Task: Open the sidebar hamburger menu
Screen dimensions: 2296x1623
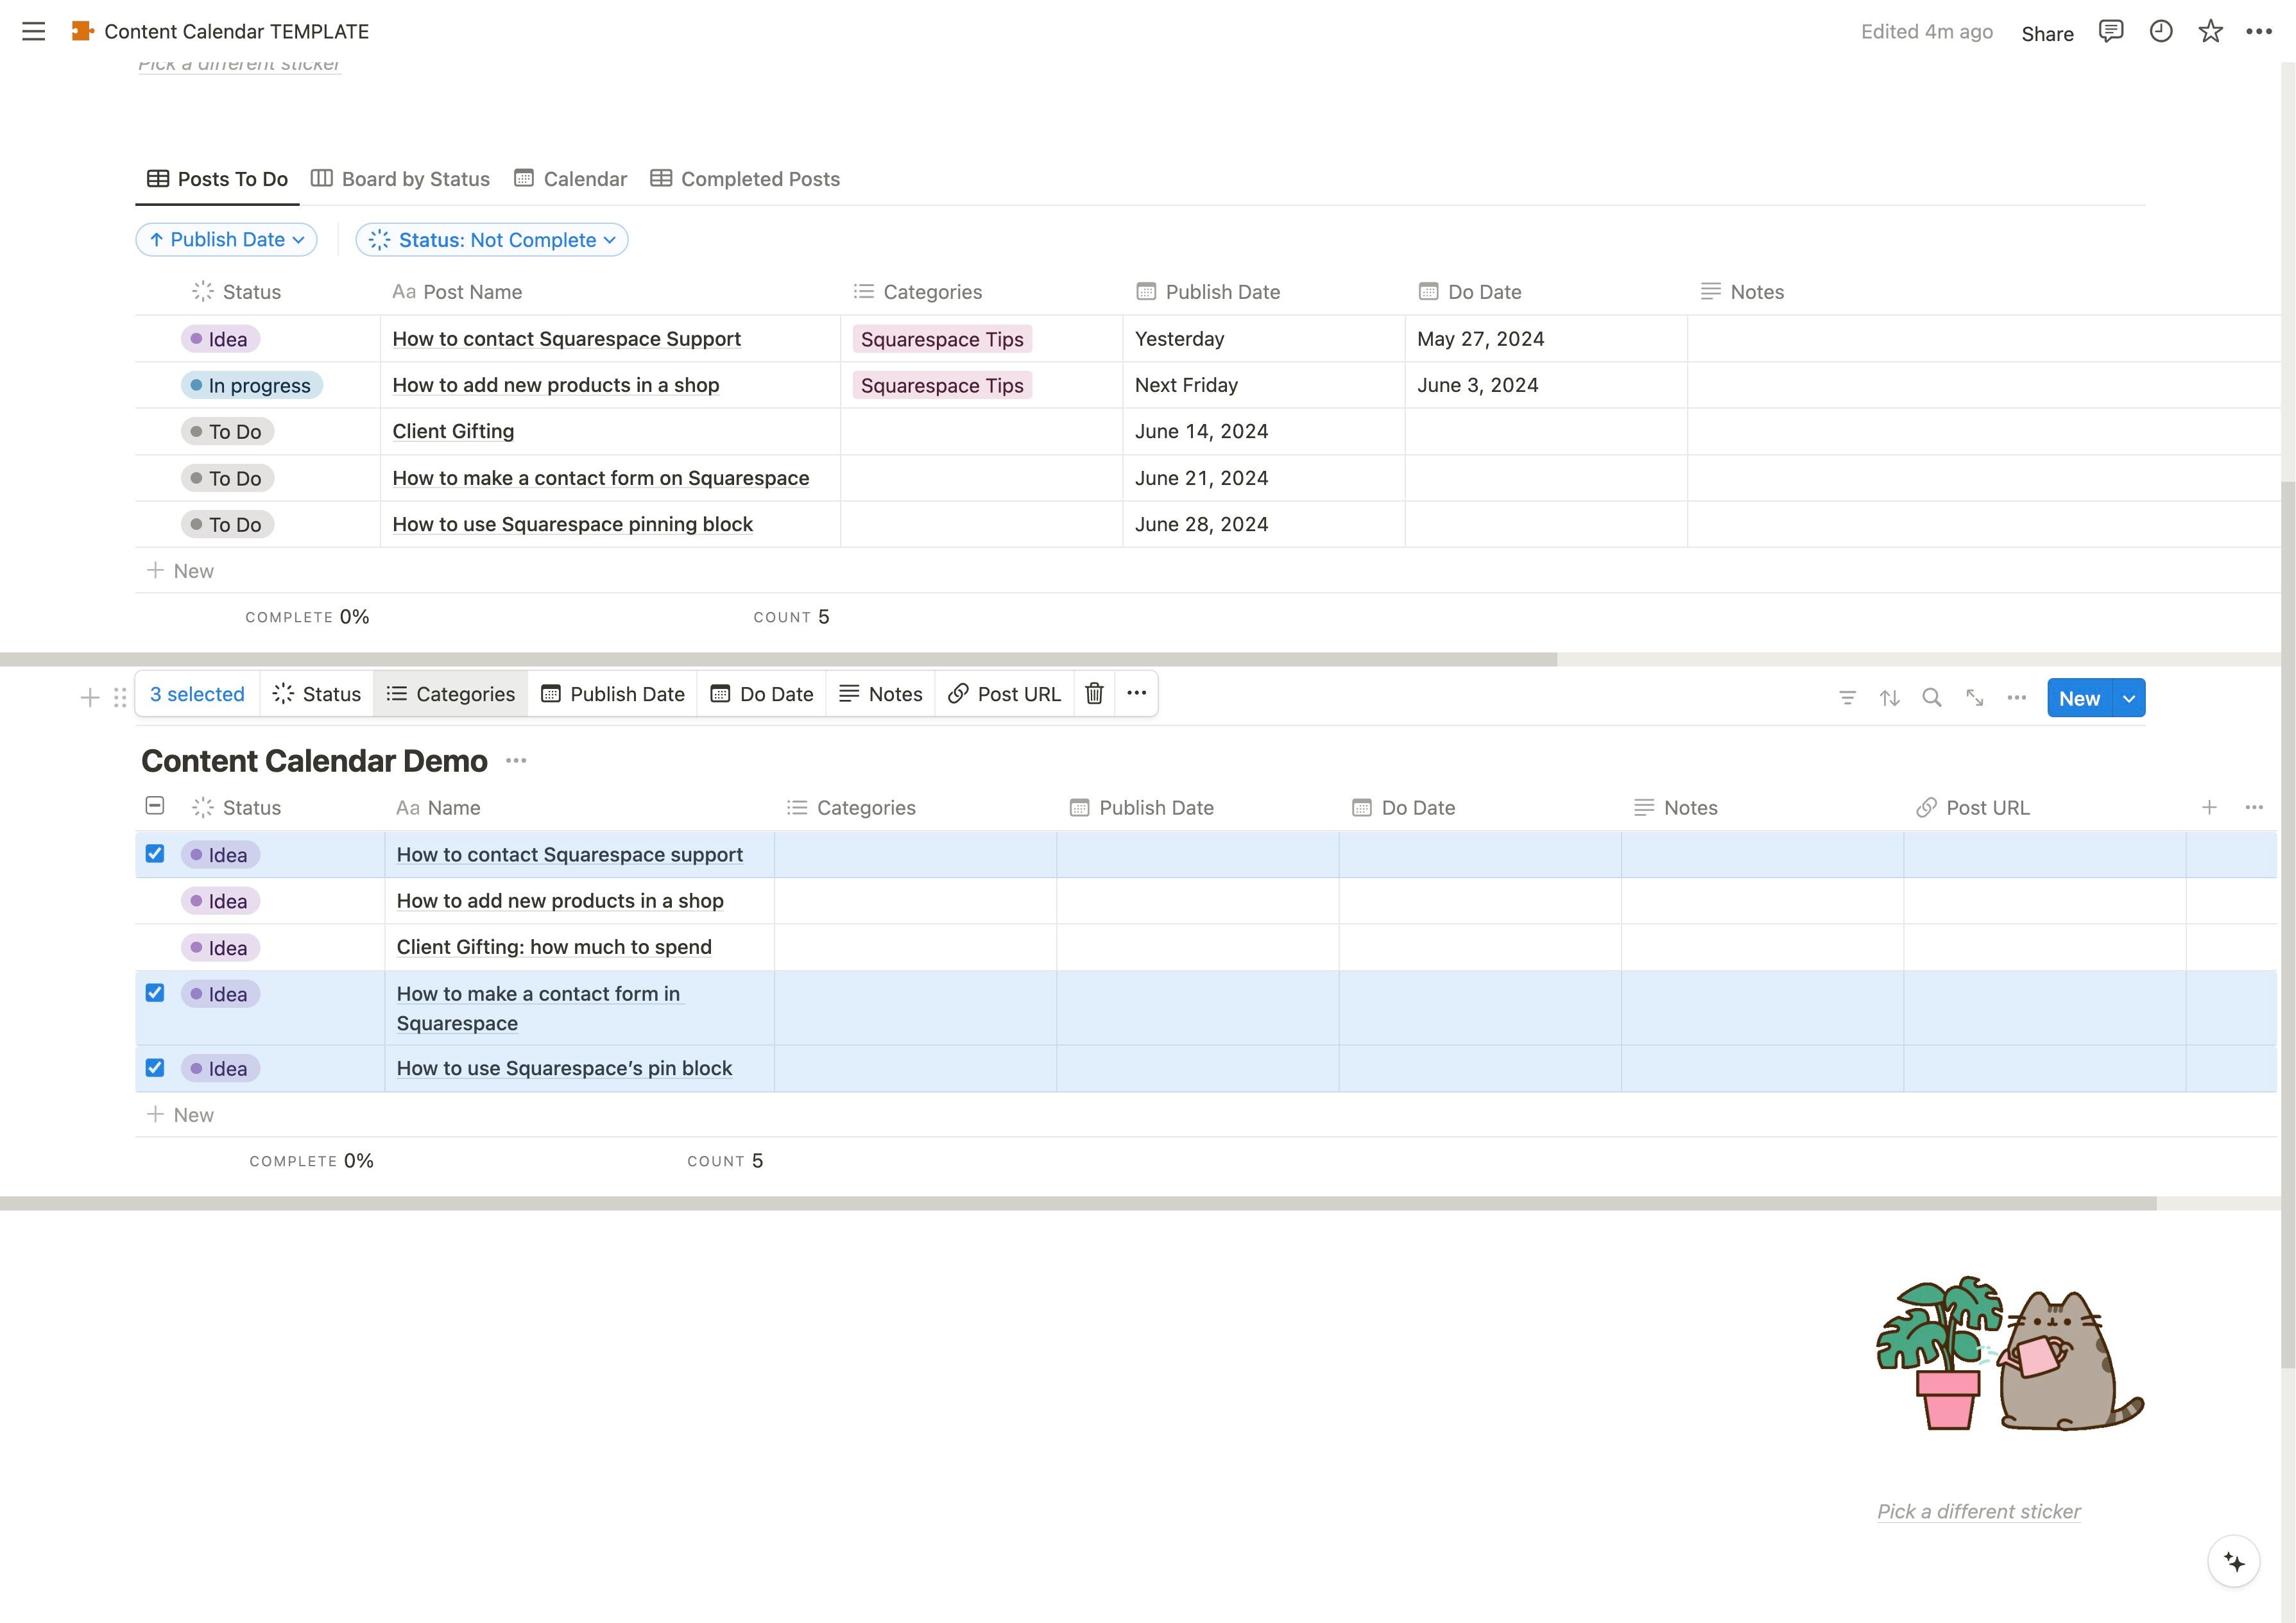Action: click(33, 32)
